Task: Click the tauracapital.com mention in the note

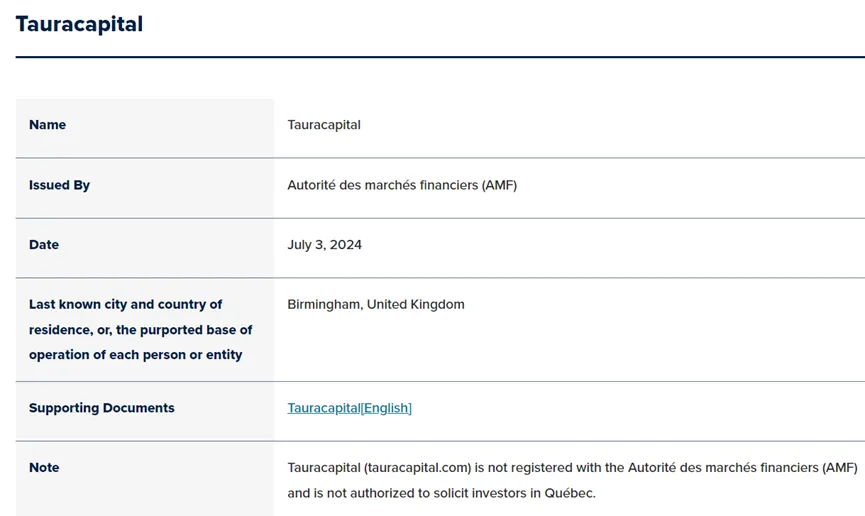Action: pos(418,467)
